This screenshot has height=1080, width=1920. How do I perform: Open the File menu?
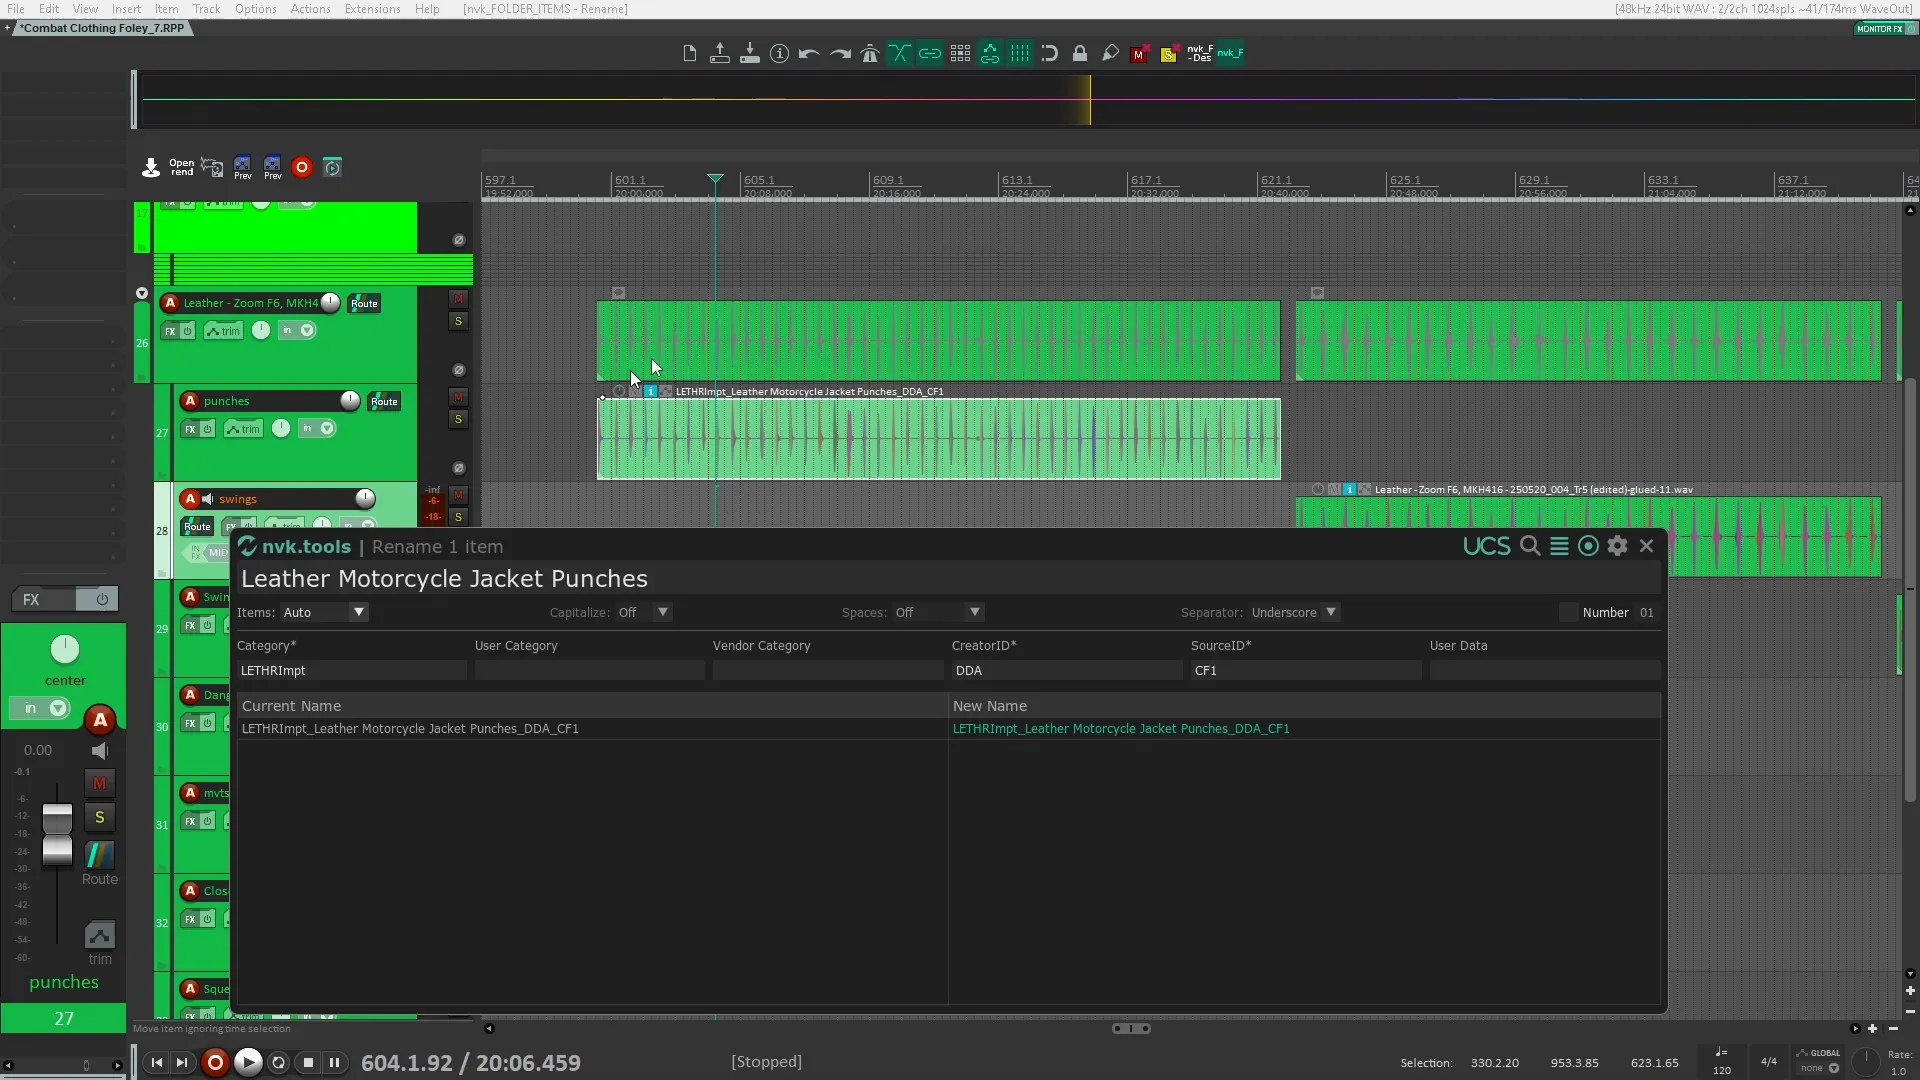(16, 9)
